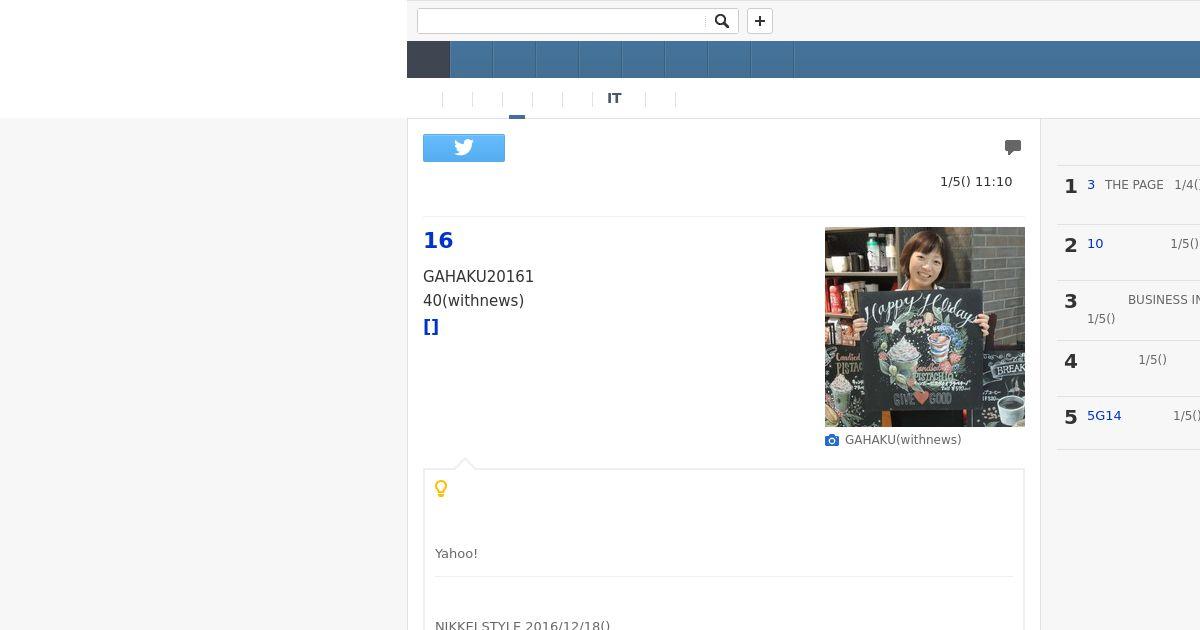Click the NIKKEI STYLE 2016/12/18 related link
The width and height of the screenshot is (1200, 630).
tap(523, 625)
